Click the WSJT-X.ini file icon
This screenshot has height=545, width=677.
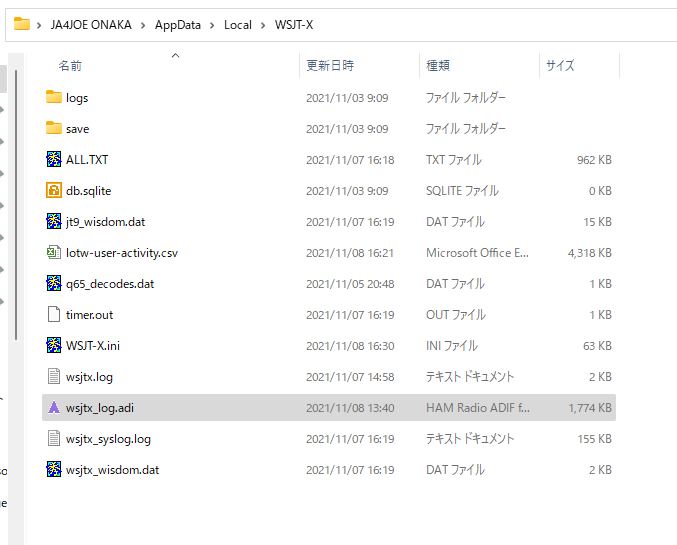pyautogui.click(x=54, y=345)
